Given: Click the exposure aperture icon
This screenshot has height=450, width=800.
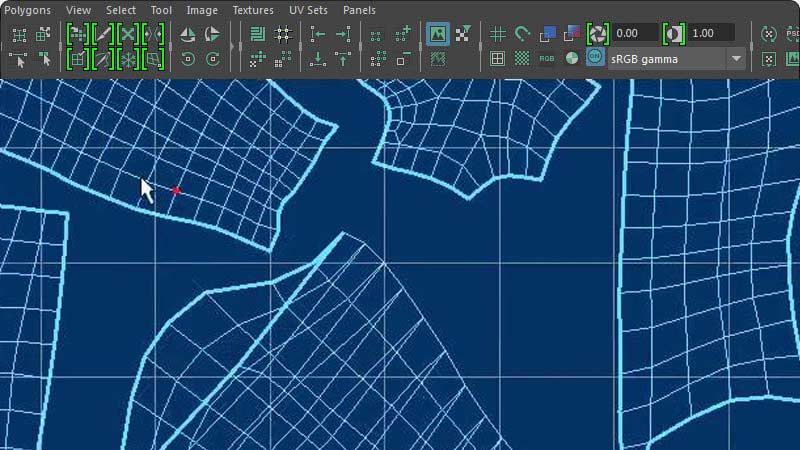Looking at the screenshot, I should [x=597, y=34].
